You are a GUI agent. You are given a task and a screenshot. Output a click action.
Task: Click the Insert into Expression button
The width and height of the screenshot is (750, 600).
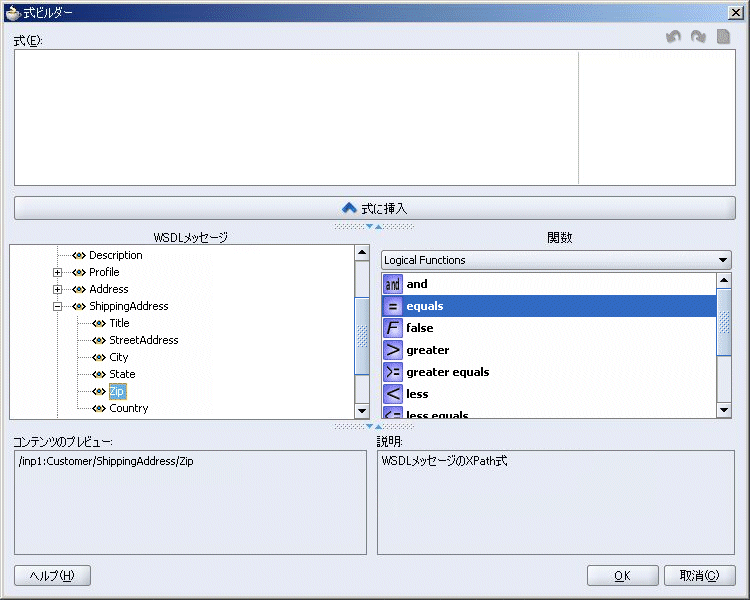tap(375, 208)
